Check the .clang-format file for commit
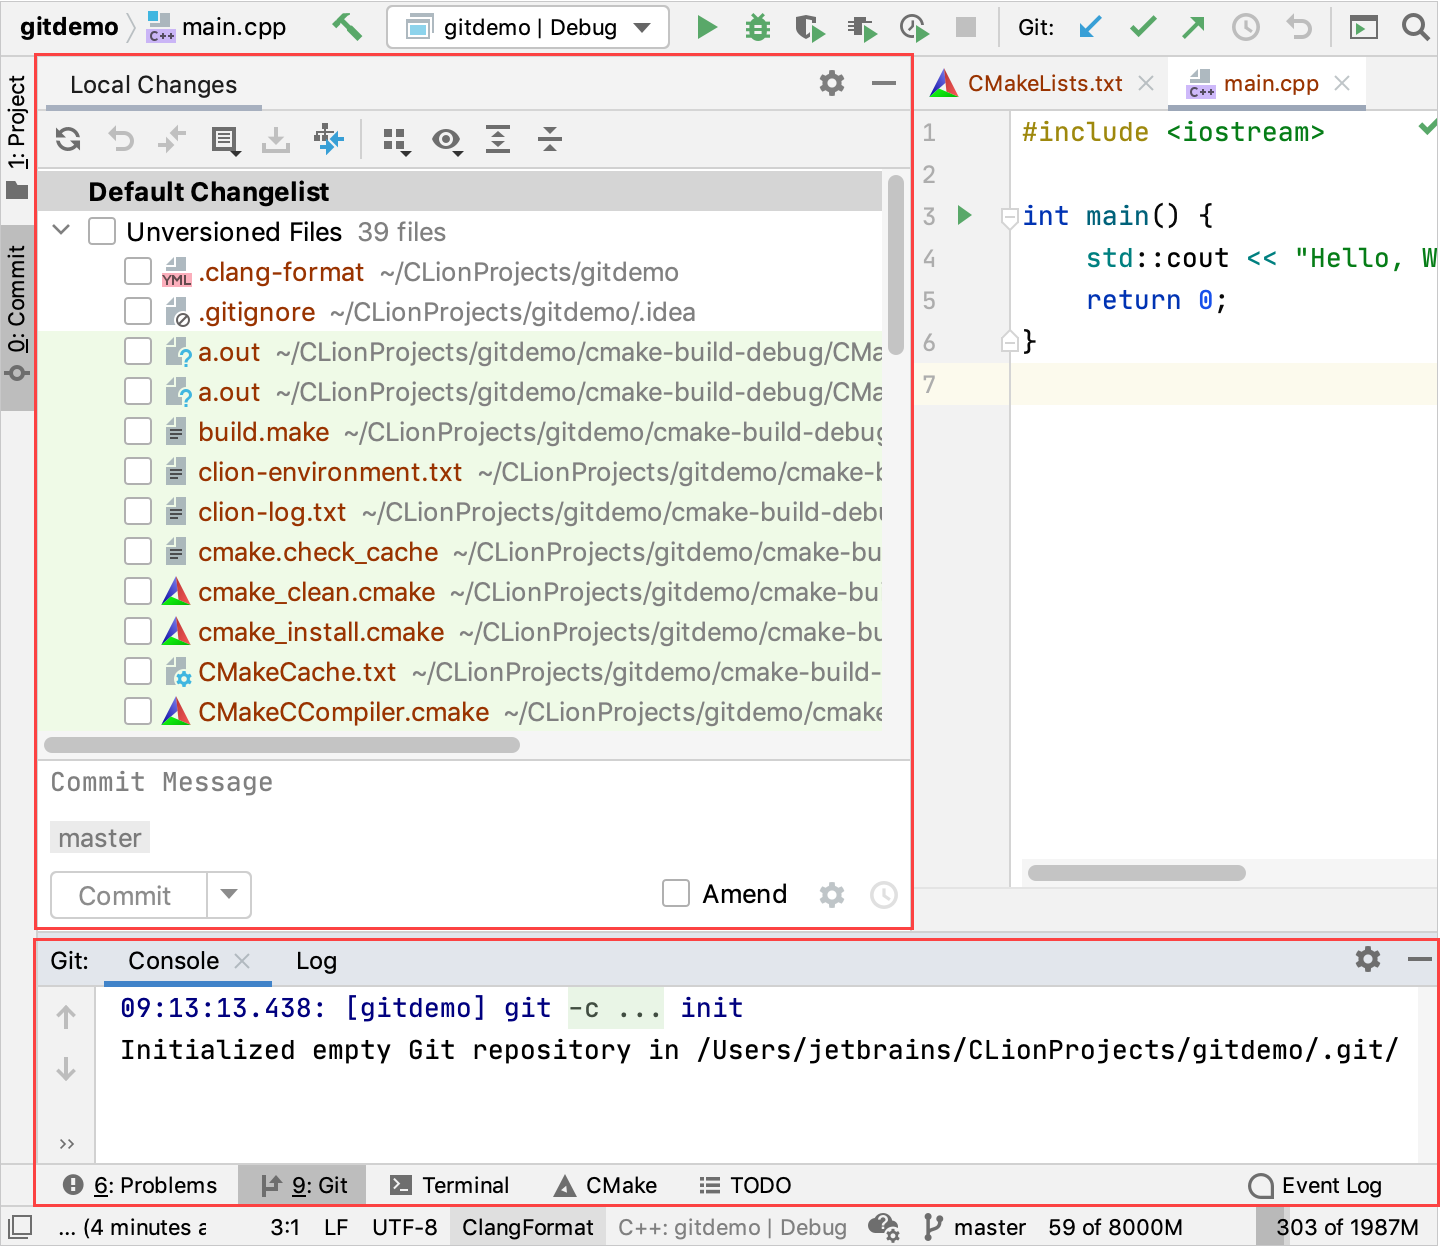This screenshot has width=1440, height=1248. 137,271
